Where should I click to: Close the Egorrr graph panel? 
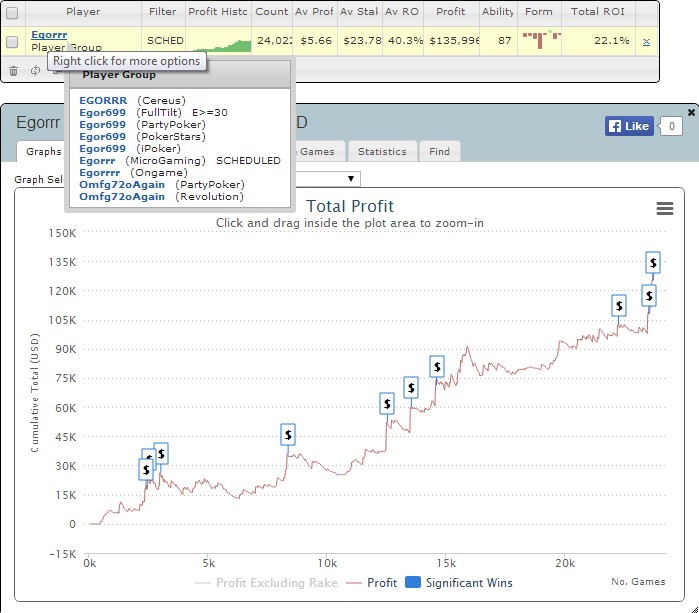[691, 112]
